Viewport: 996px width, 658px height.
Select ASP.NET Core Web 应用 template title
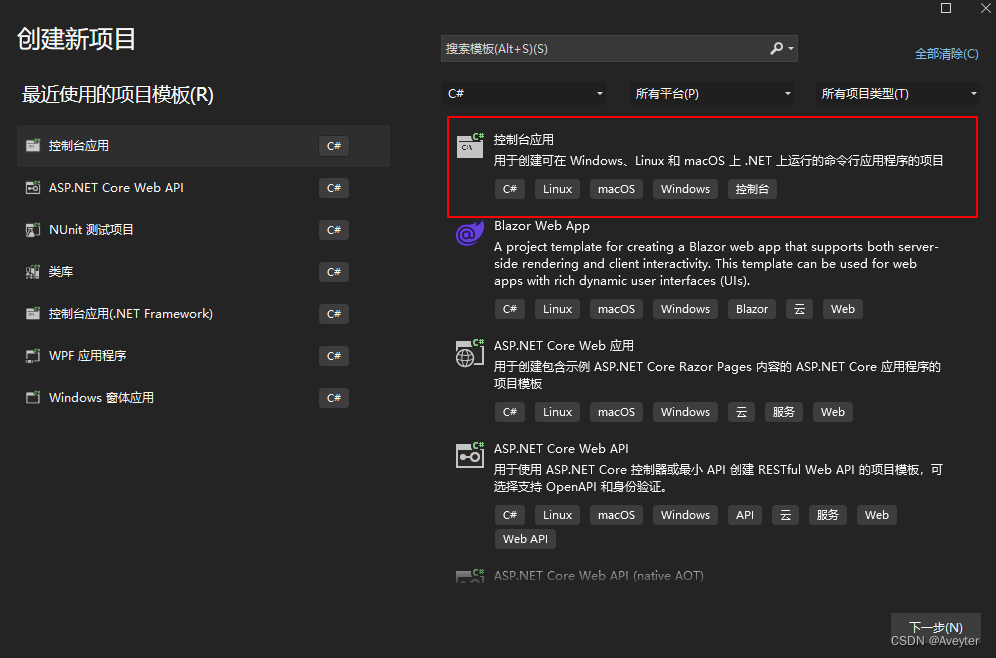(563, 346)
